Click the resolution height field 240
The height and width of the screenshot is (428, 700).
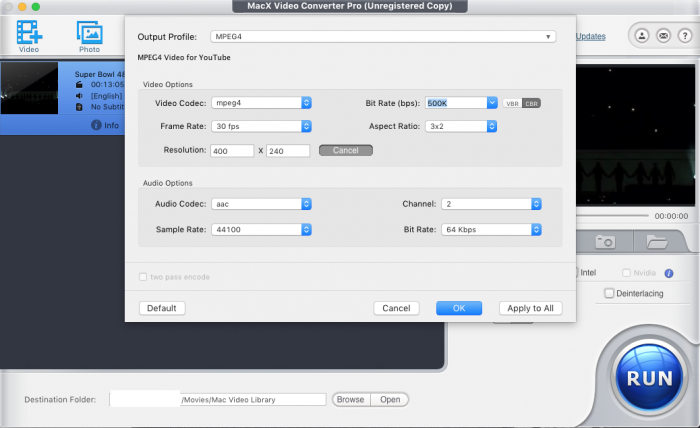point(288,151)
